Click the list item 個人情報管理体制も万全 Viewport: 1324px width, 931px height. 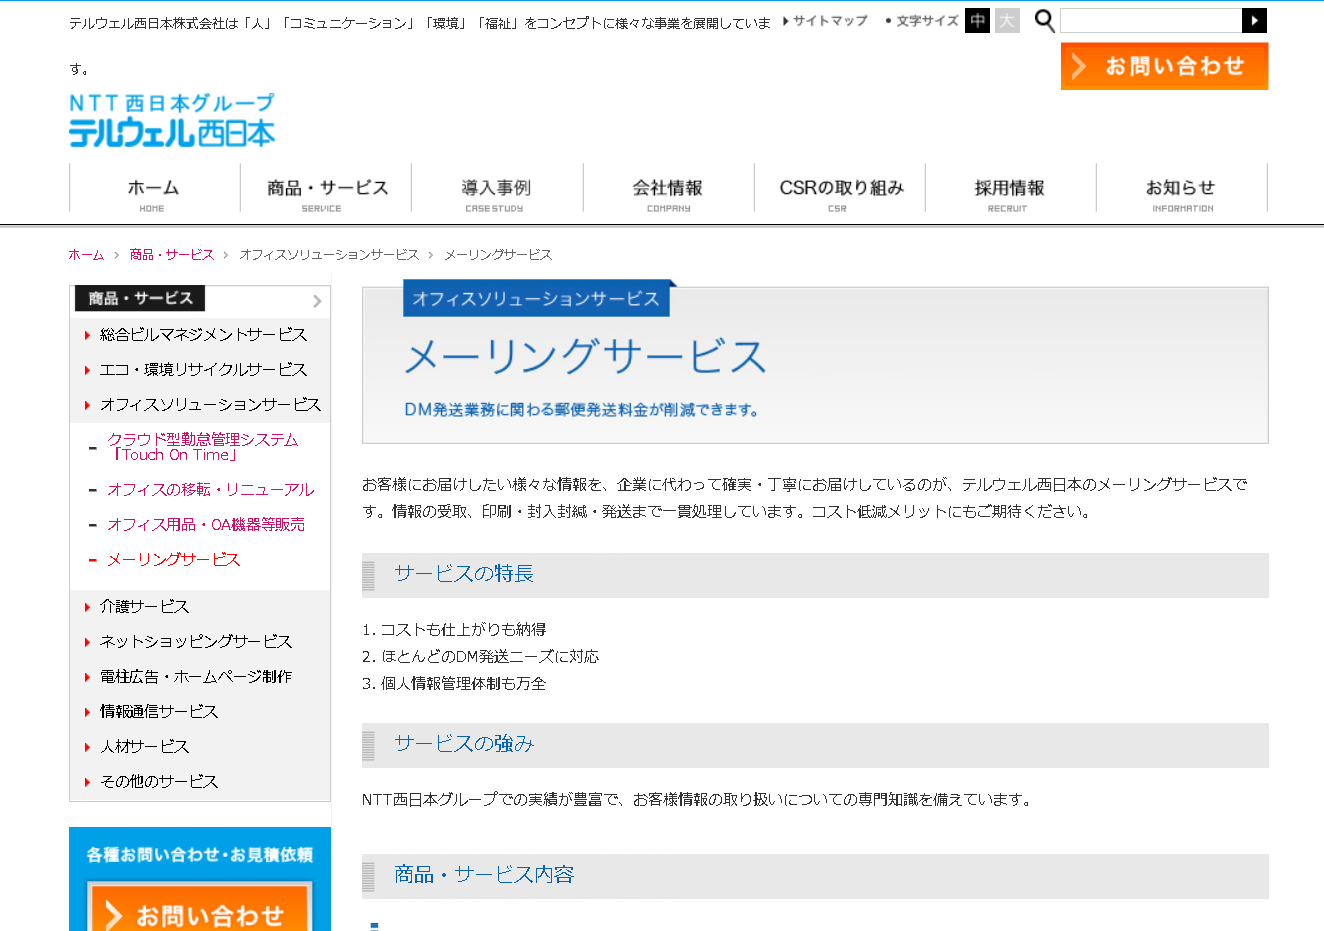[x=463, y=684]
